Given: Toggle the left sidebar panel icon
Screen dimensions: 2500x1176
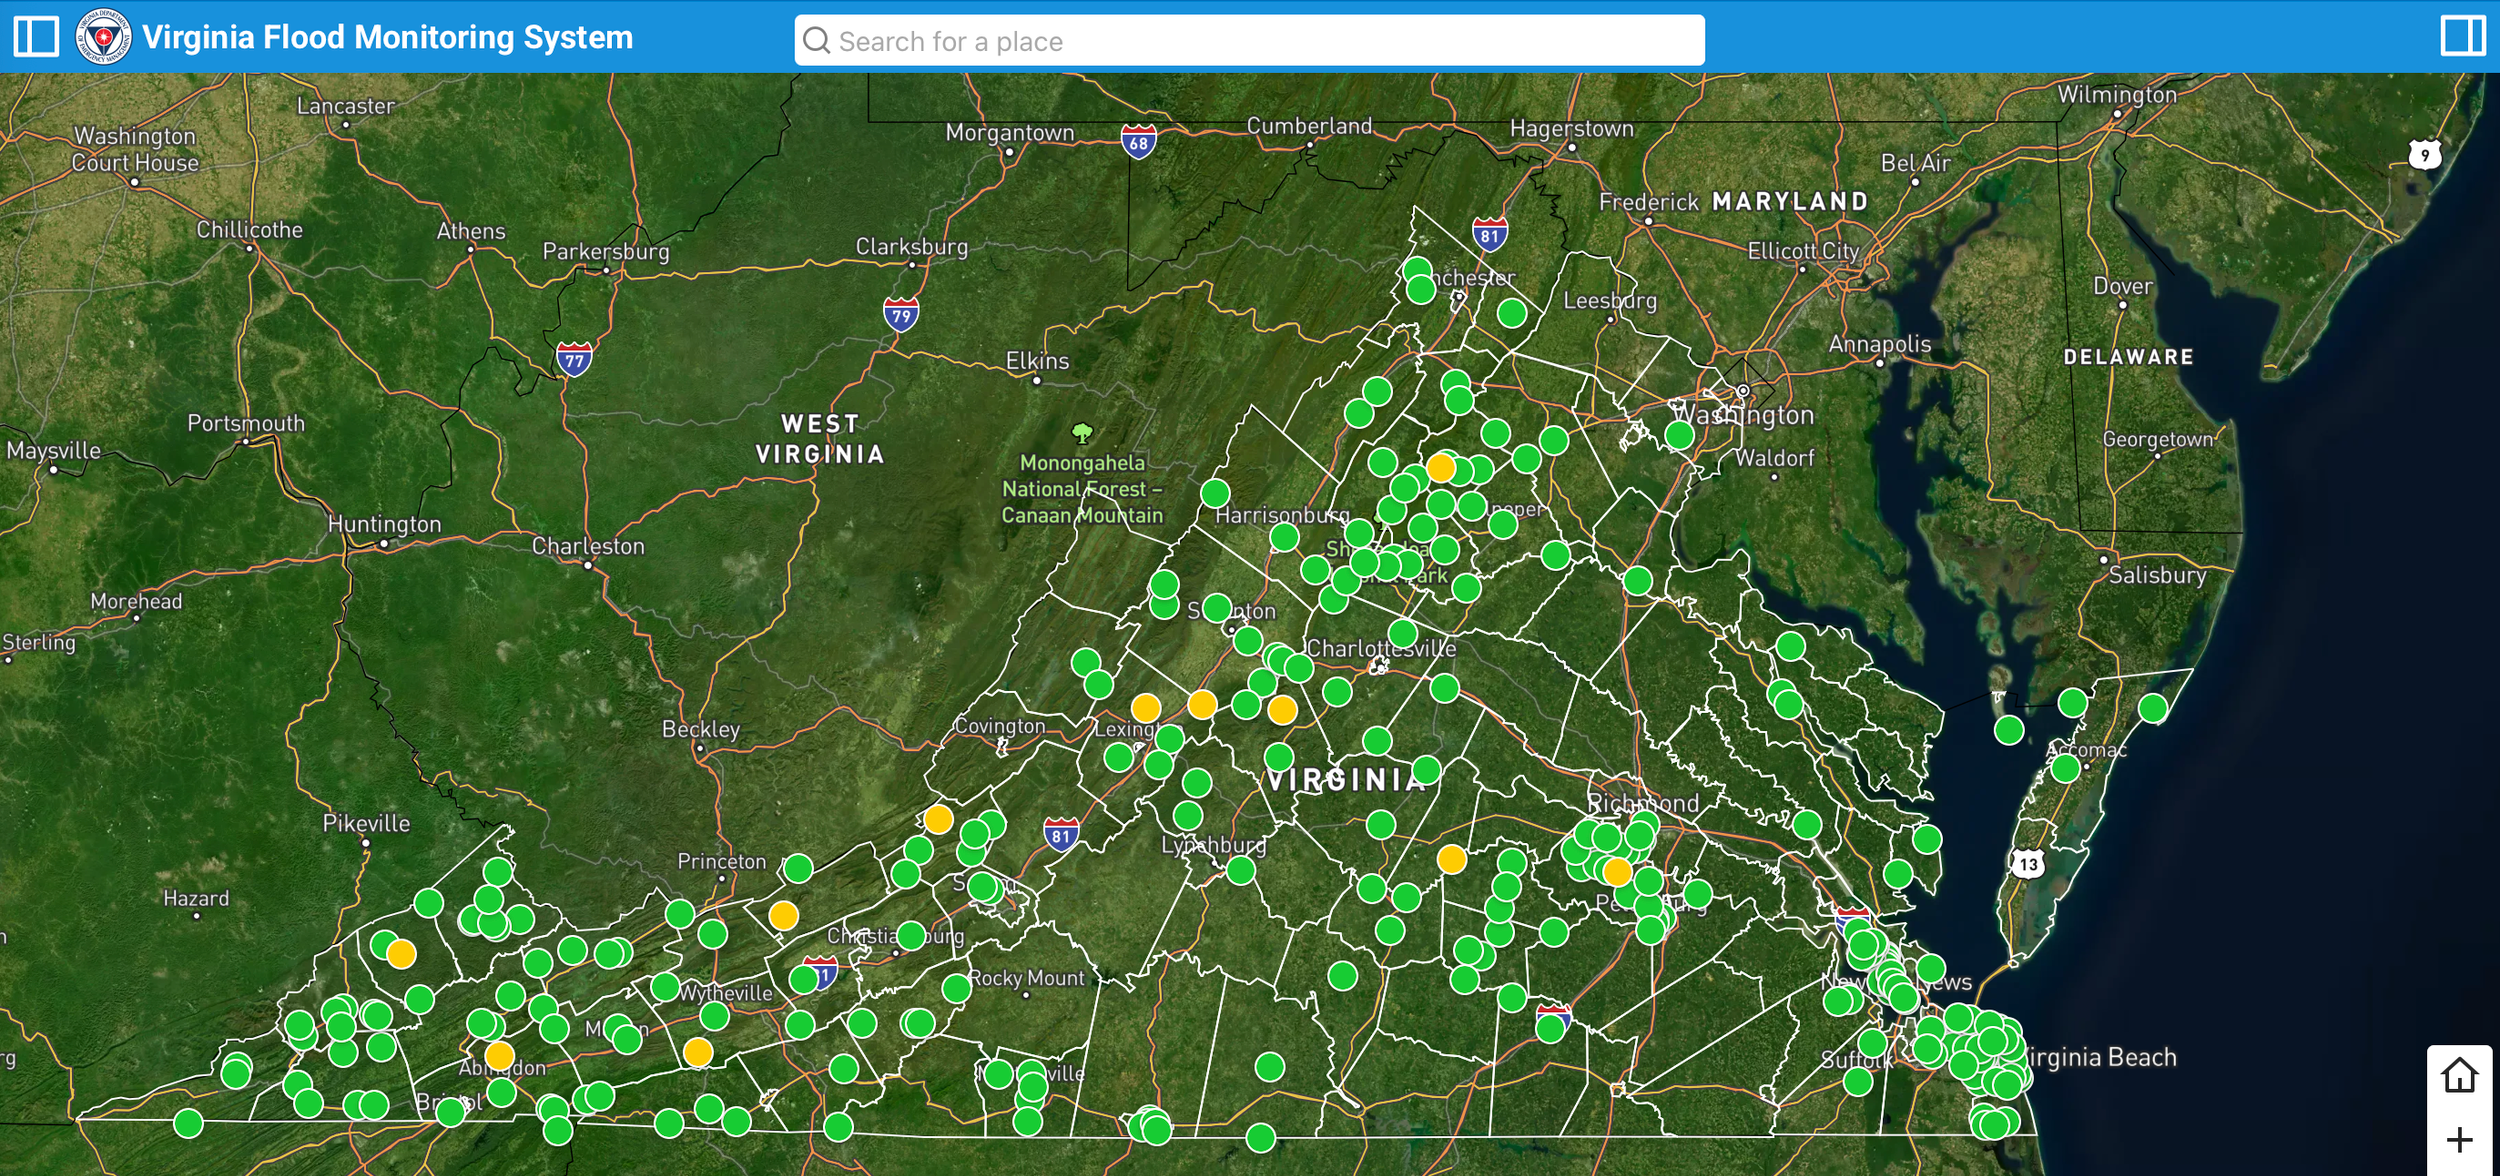Looking at the screenshot, I should coord(36,37).
